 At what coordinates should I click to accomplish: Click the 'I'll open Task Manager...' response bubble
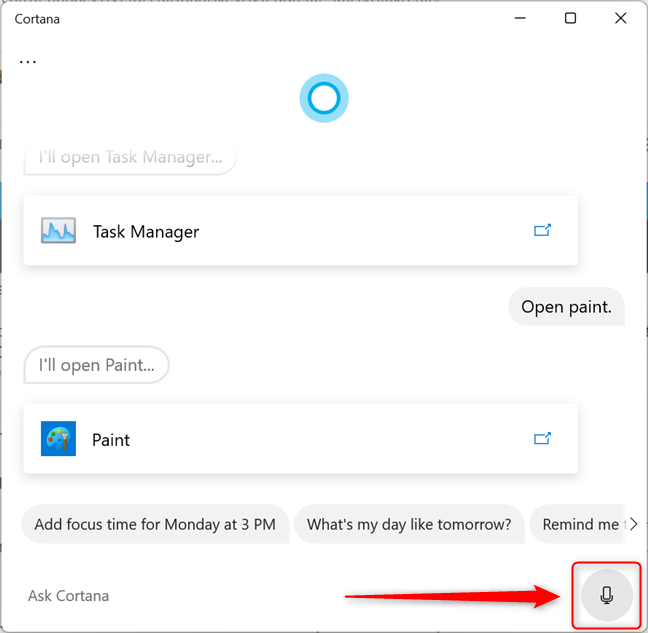pos(130,157)
